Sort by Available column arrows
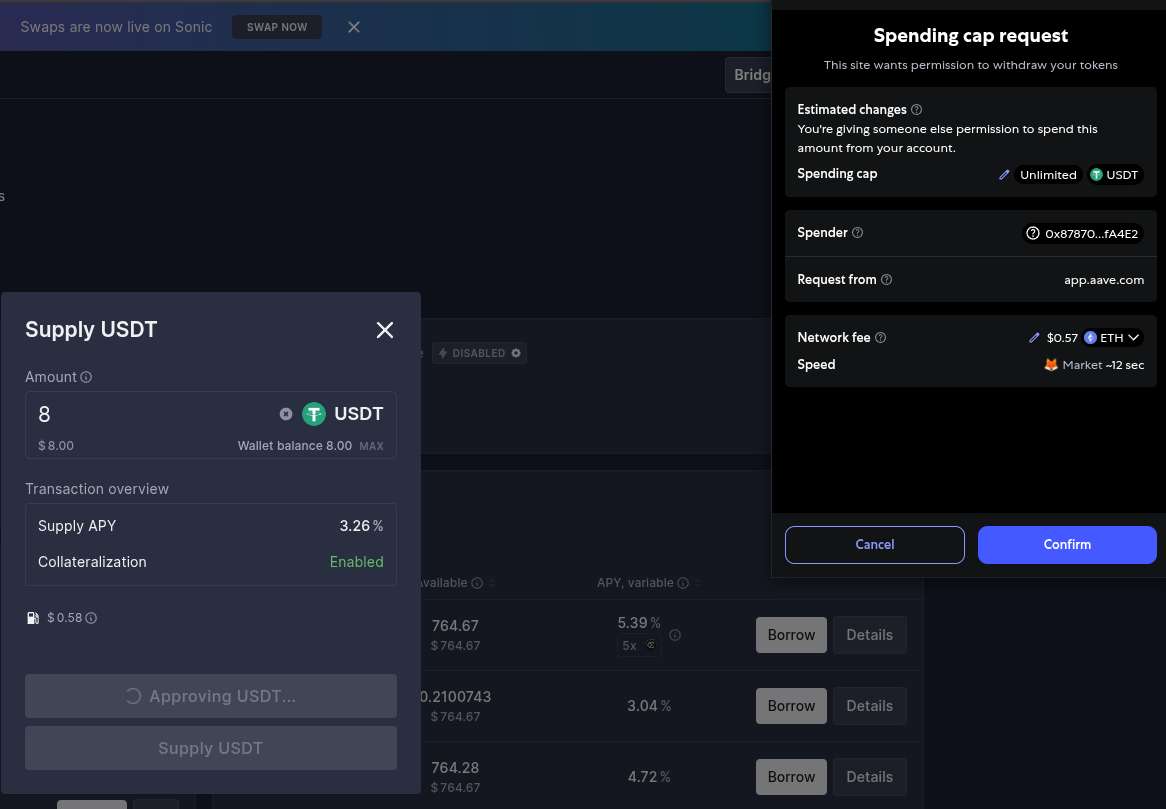 [x=492, y=583]
